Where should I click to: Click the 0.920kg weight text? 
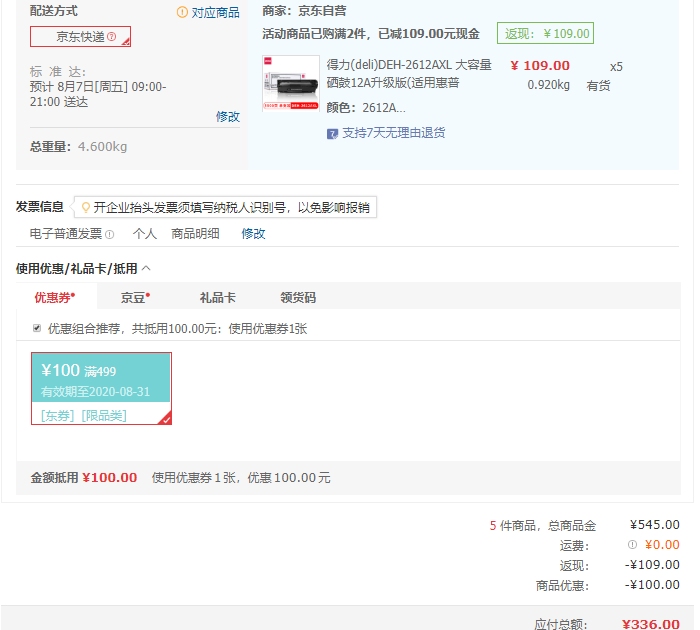[x=548, y=85]
